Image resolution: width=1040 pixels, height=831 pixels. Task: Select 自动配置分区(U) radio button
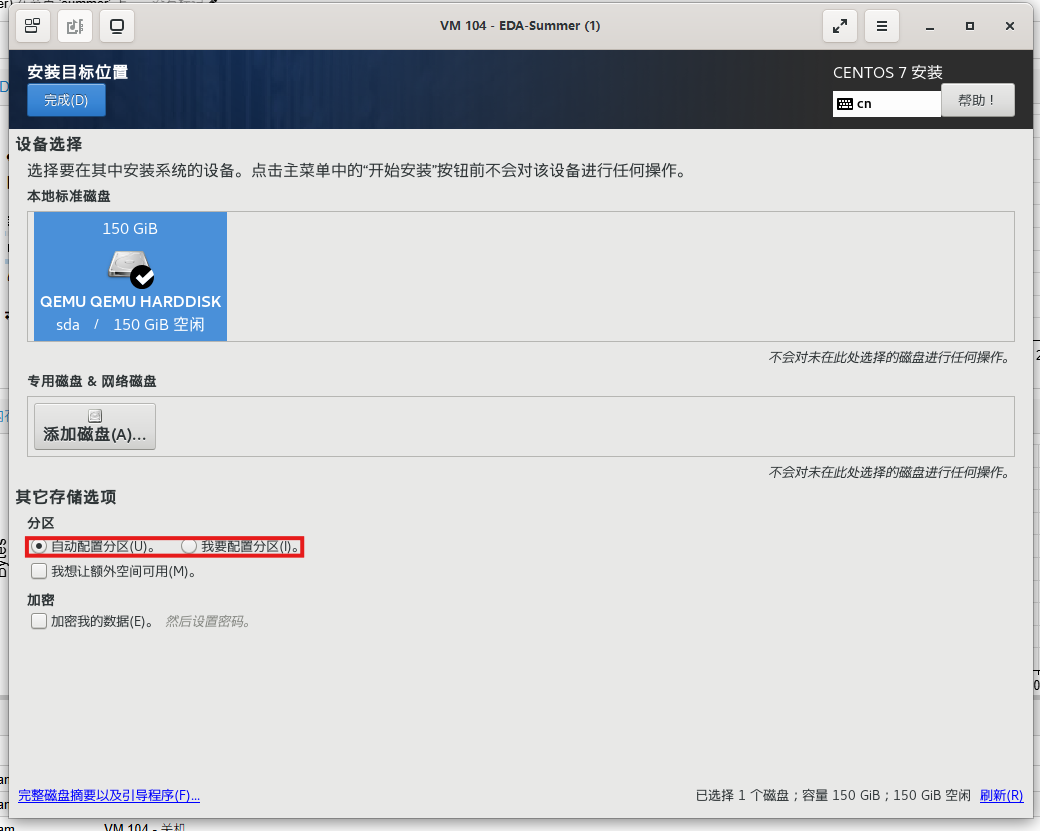tap(39, 546)
